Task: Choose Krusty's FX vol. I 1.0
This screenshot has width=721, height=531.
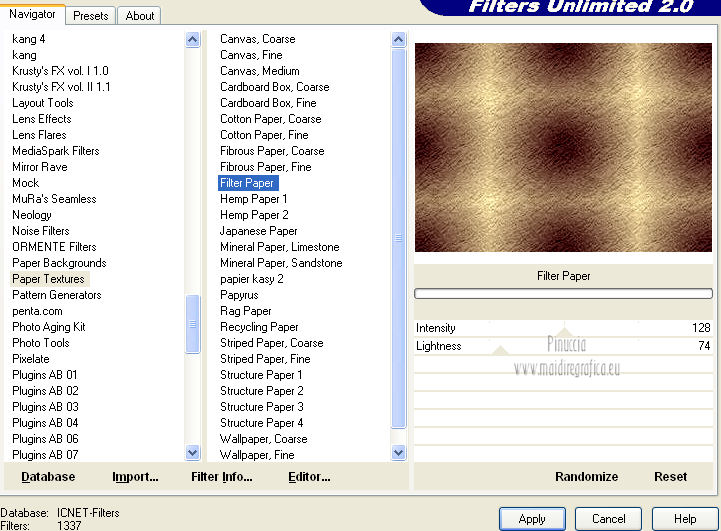Action: point(60,71)
